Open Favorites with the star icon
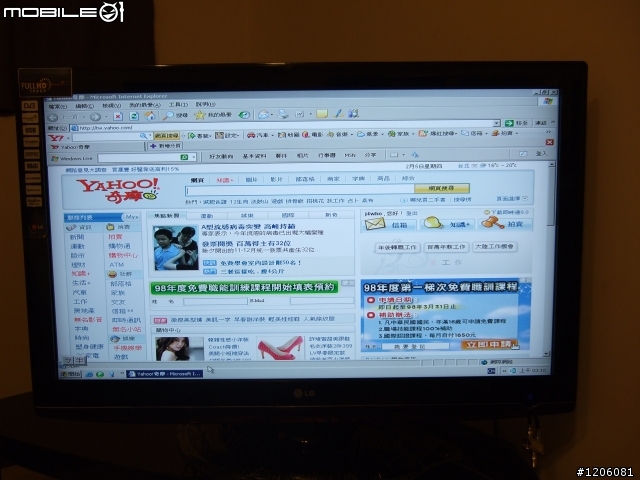The width and height of the screenshot is (640, 480). pos(200,115)
